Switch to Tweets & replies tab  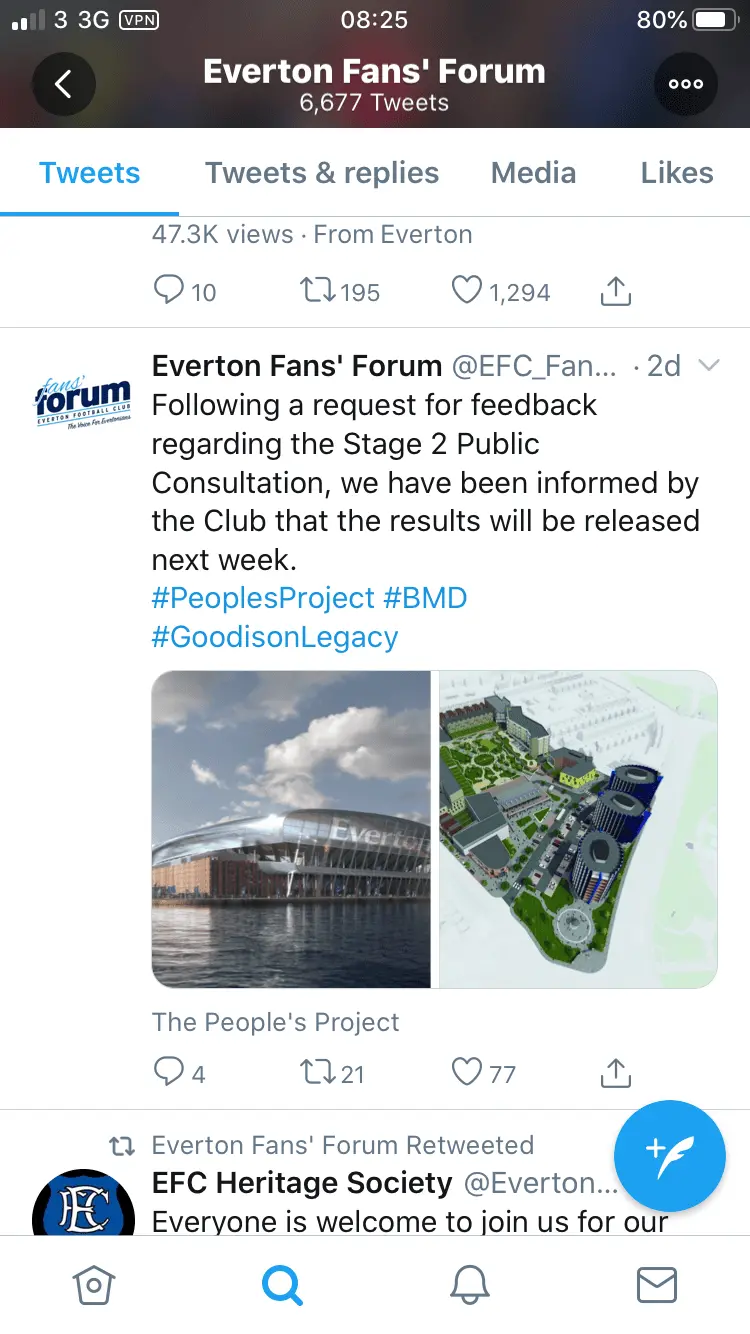click(322, 173)
